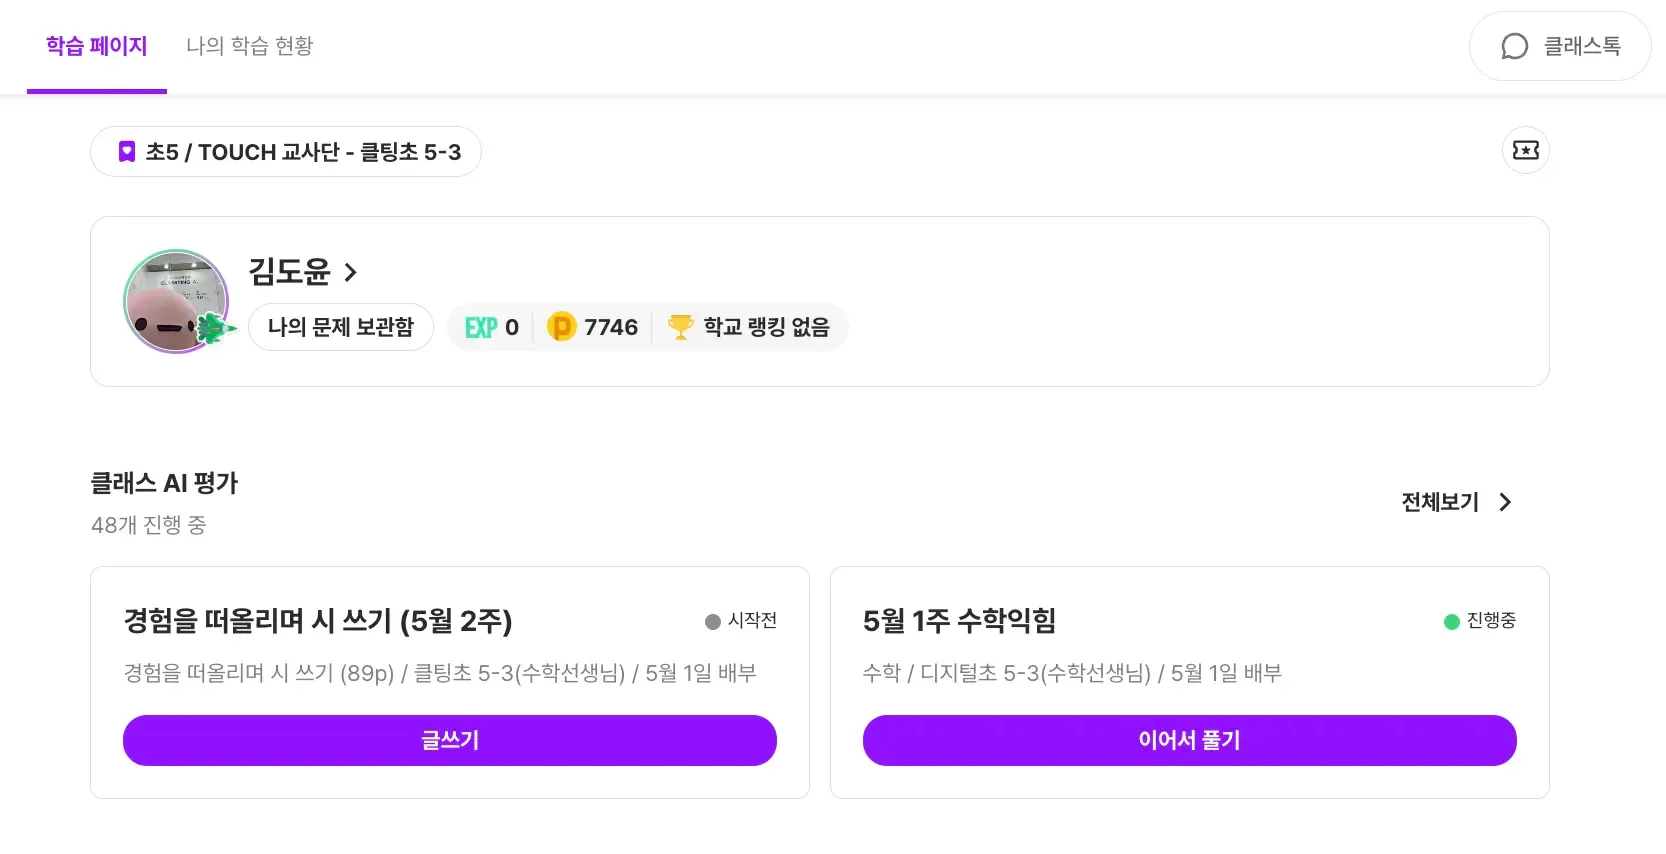Switch to 학습 페이지 tab
Image resolution: width=1666 pixels, height=854 pixels.
coord(97,46)
